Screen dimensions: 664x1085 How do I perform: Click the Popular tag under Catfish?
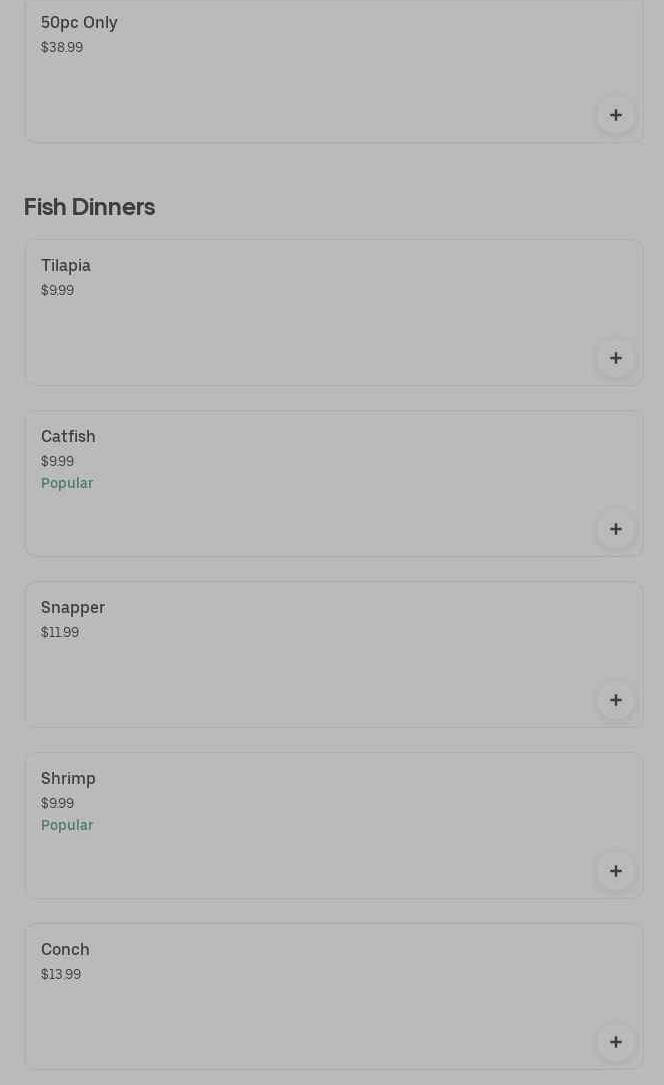(x=67, y=483)
